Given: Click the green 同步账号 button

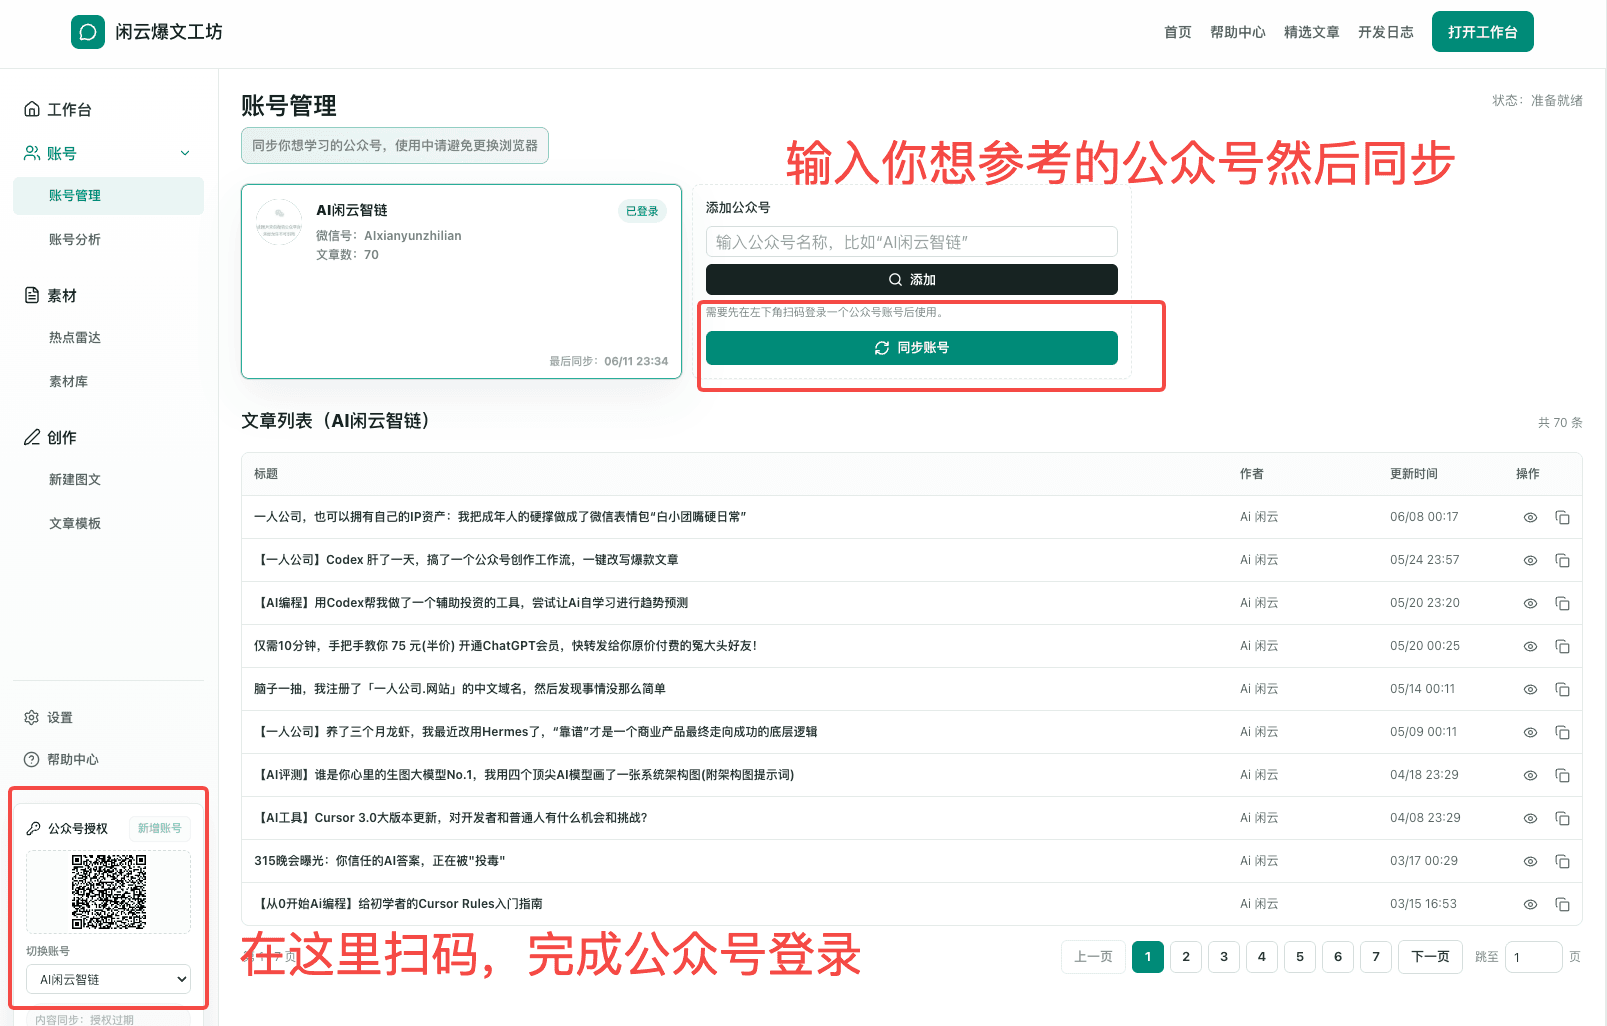Looking at the screenshot, I should (x=912, y=348).
